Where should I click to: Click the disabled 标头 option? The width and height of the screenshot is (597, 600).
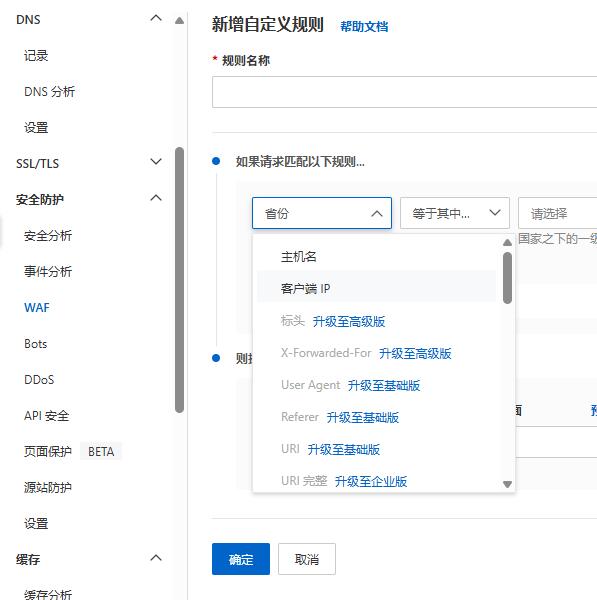292,321
